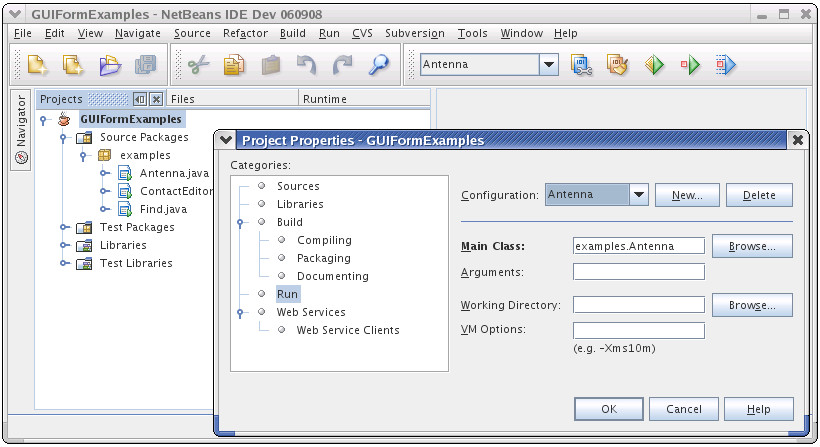This screenshot has height=447, width=820.
Task: Select the Web Service Clients category
Action: pos(348,330)
